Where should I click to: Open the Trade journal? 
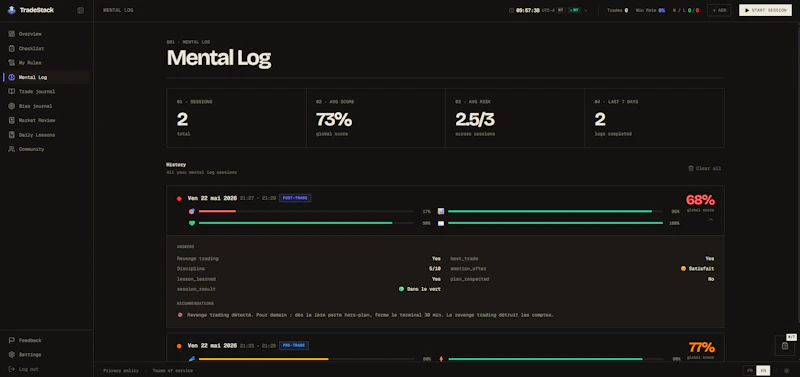46,92
